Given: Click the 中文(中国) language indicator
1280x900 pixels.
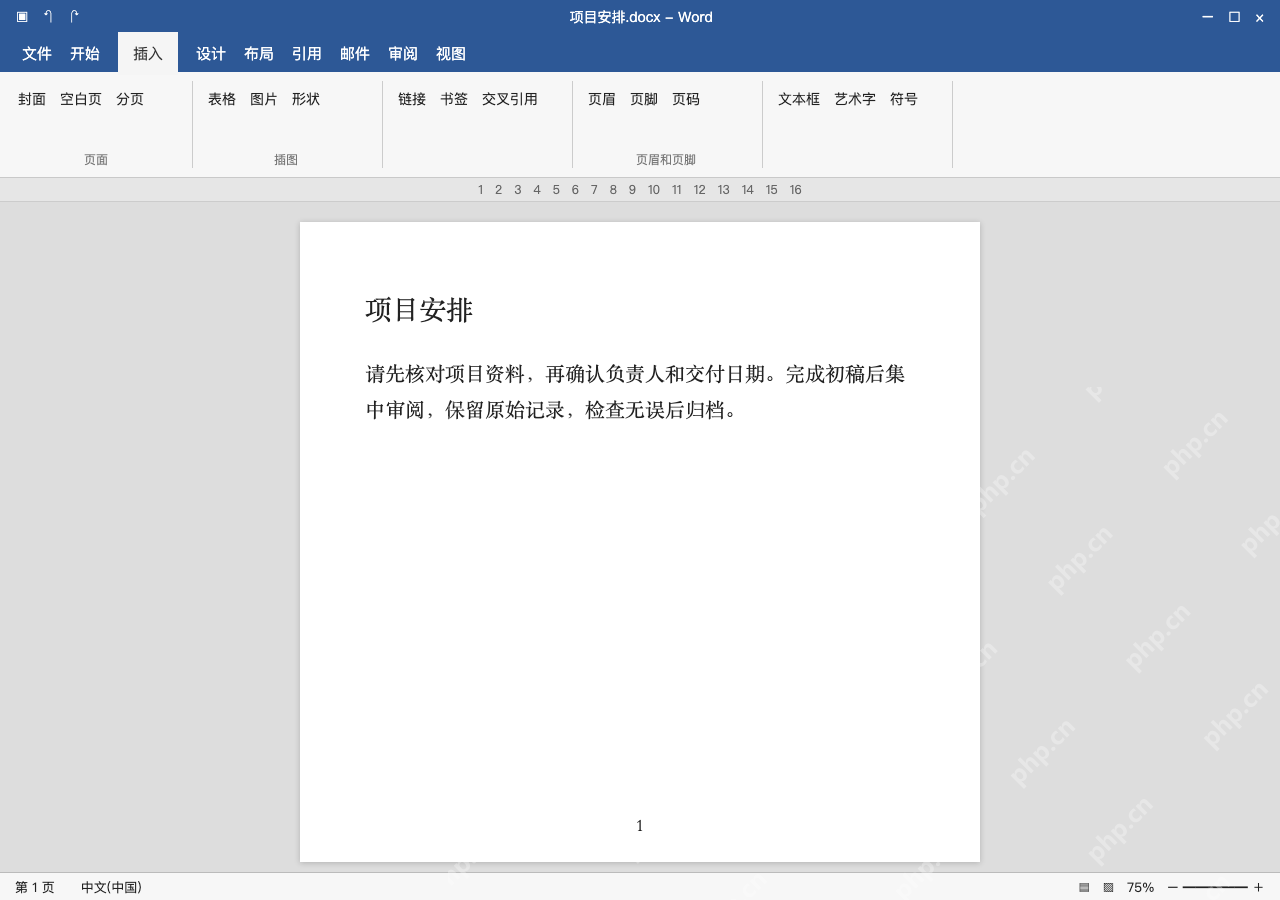Looking at the screenshot, I should [111, 887].
